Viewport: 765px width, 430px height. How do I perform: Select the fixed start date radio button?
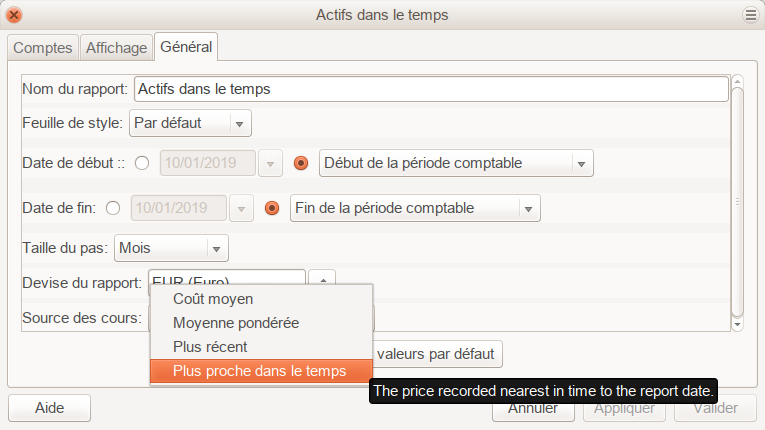click(141, 163)
